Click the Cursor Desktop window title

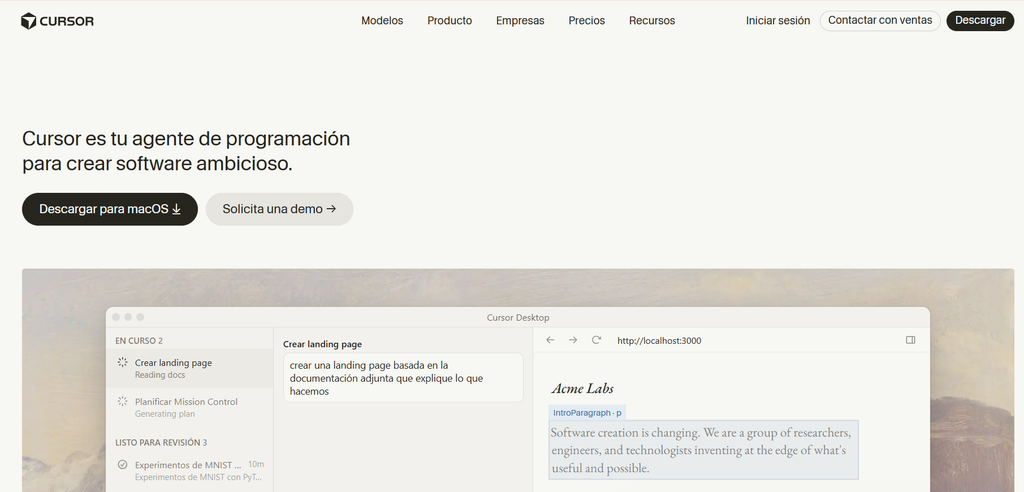click(518, 318)
